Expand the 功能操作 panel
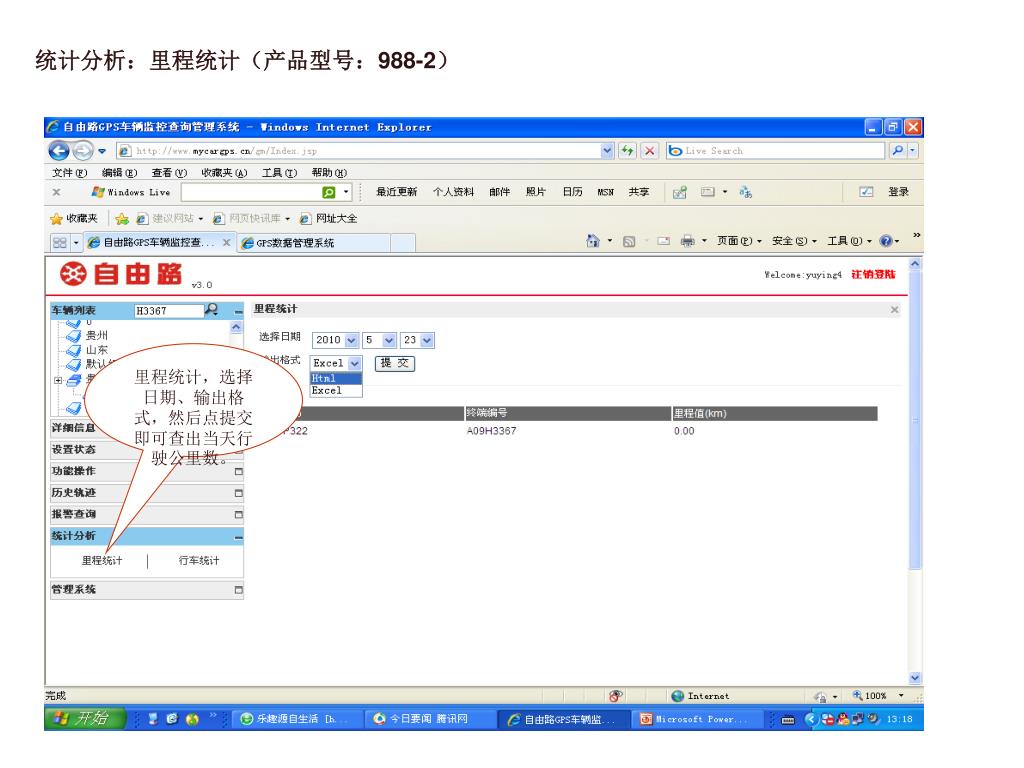 click(x=238, y=472)
